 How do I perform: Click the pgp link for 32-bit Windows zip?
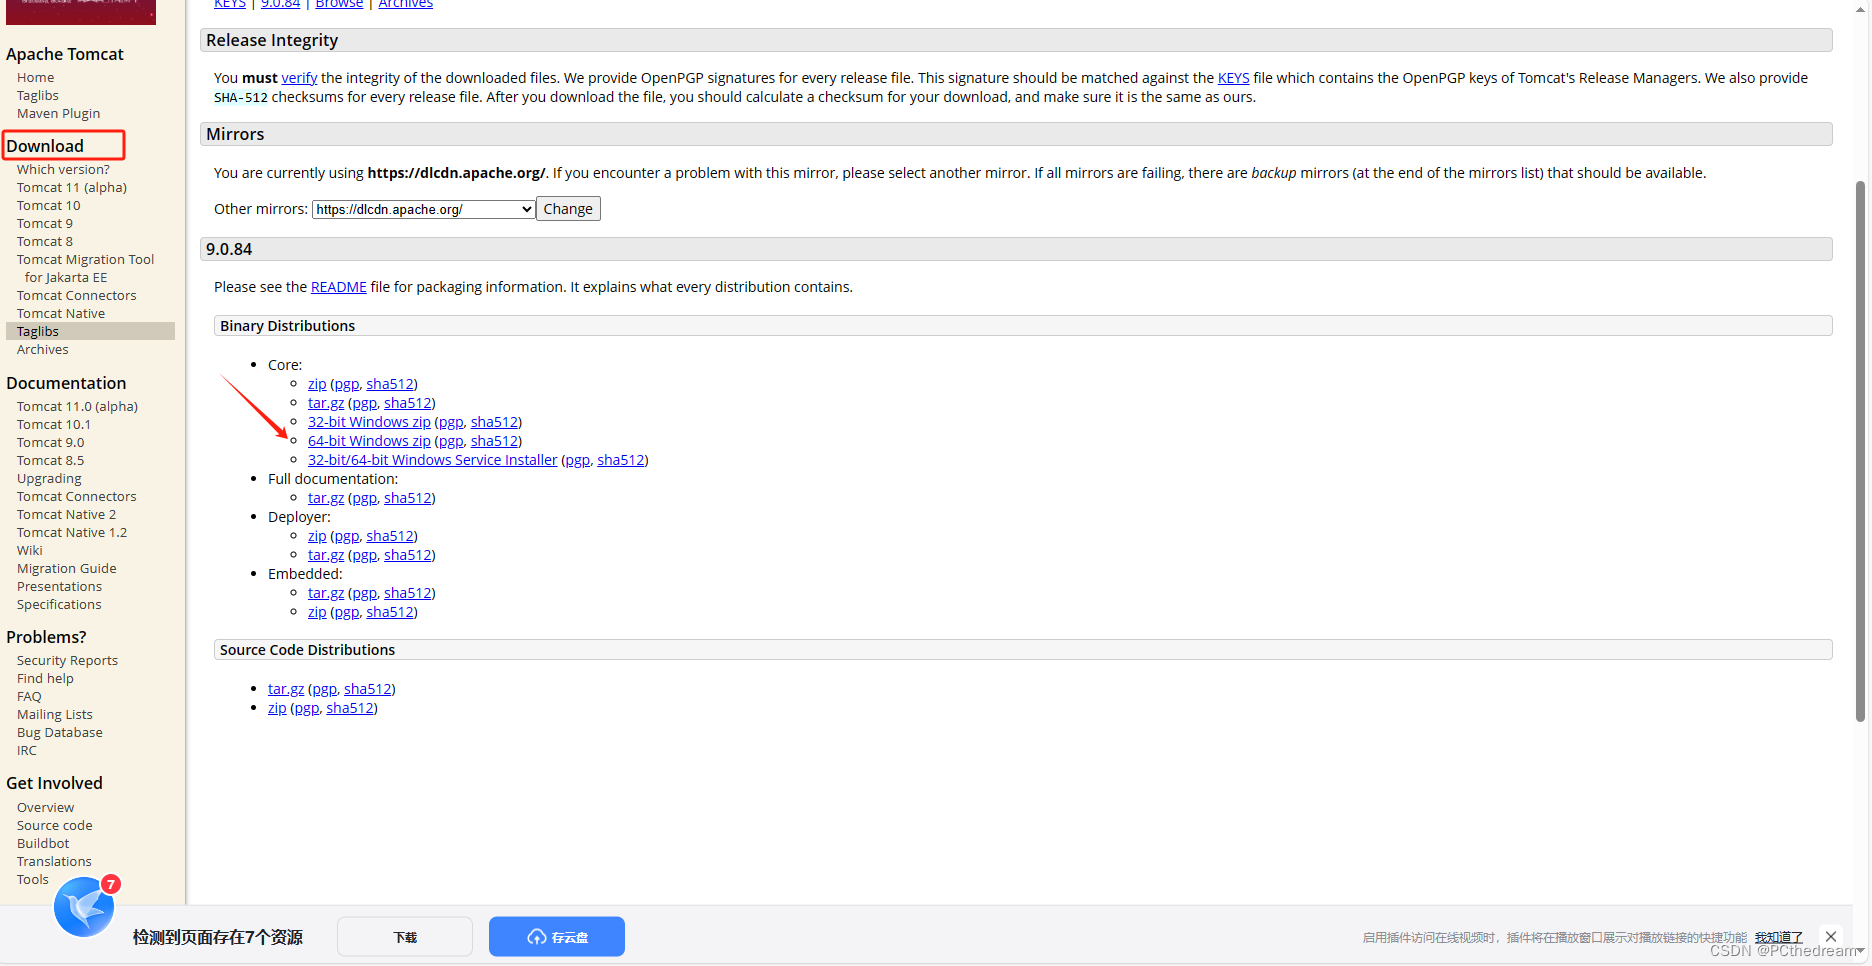click(451, 422)
